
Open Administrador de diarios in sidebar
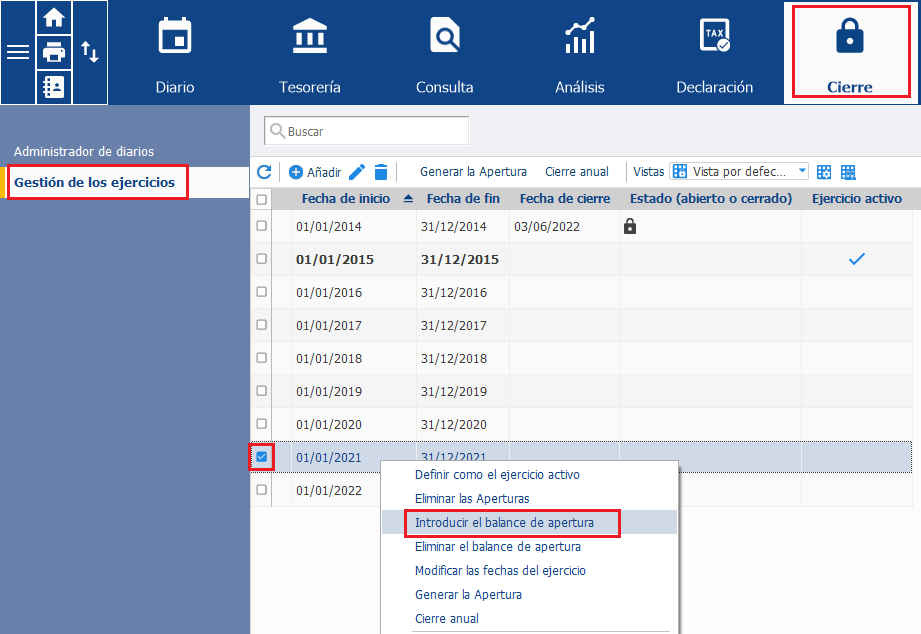tap(84, 152)
